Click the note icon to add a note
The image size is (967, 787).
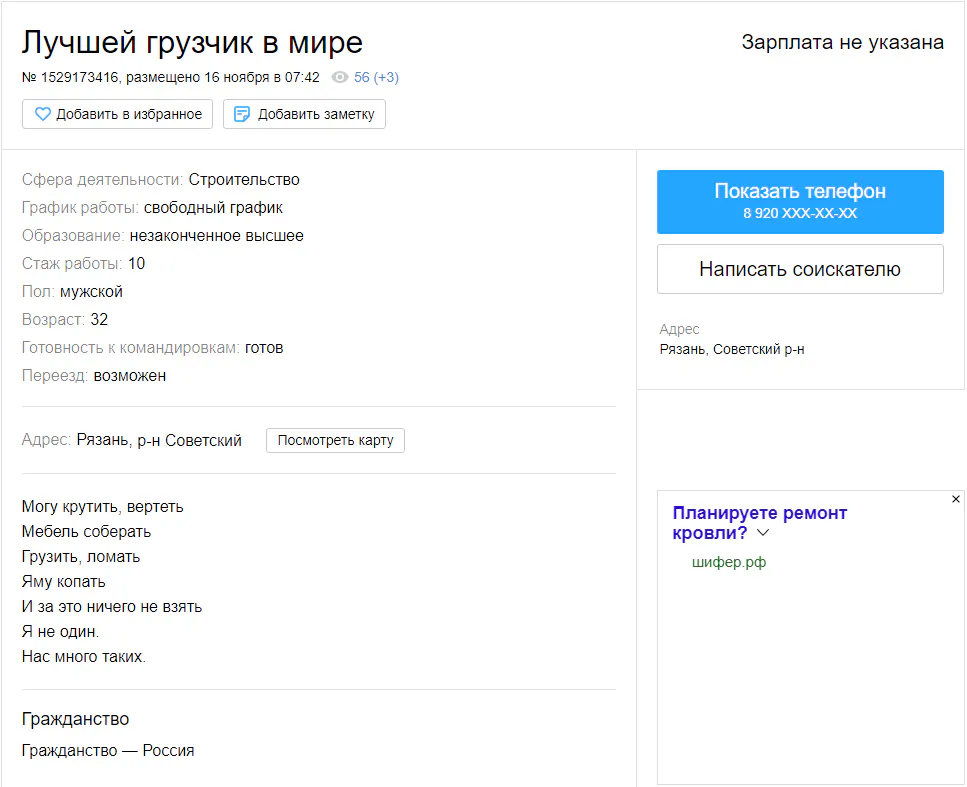(x=242, y=114)
